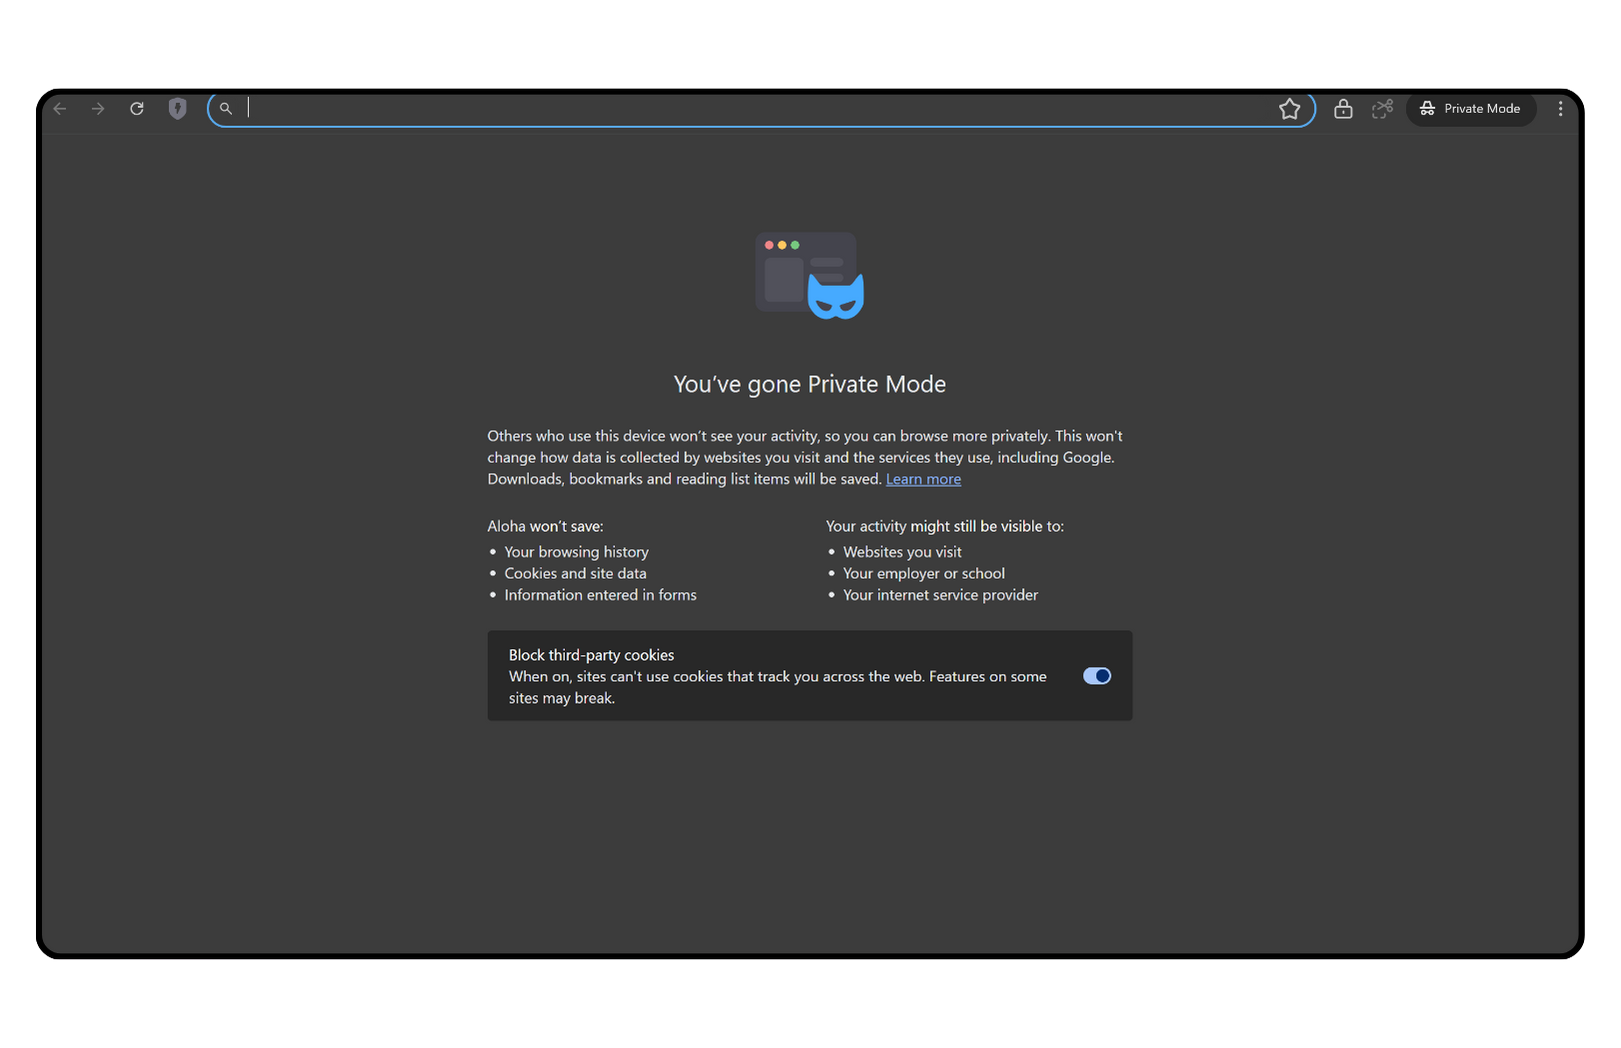The image size is (1621, 1048).
Task: Go back with the back arrow
Action: 60,109
